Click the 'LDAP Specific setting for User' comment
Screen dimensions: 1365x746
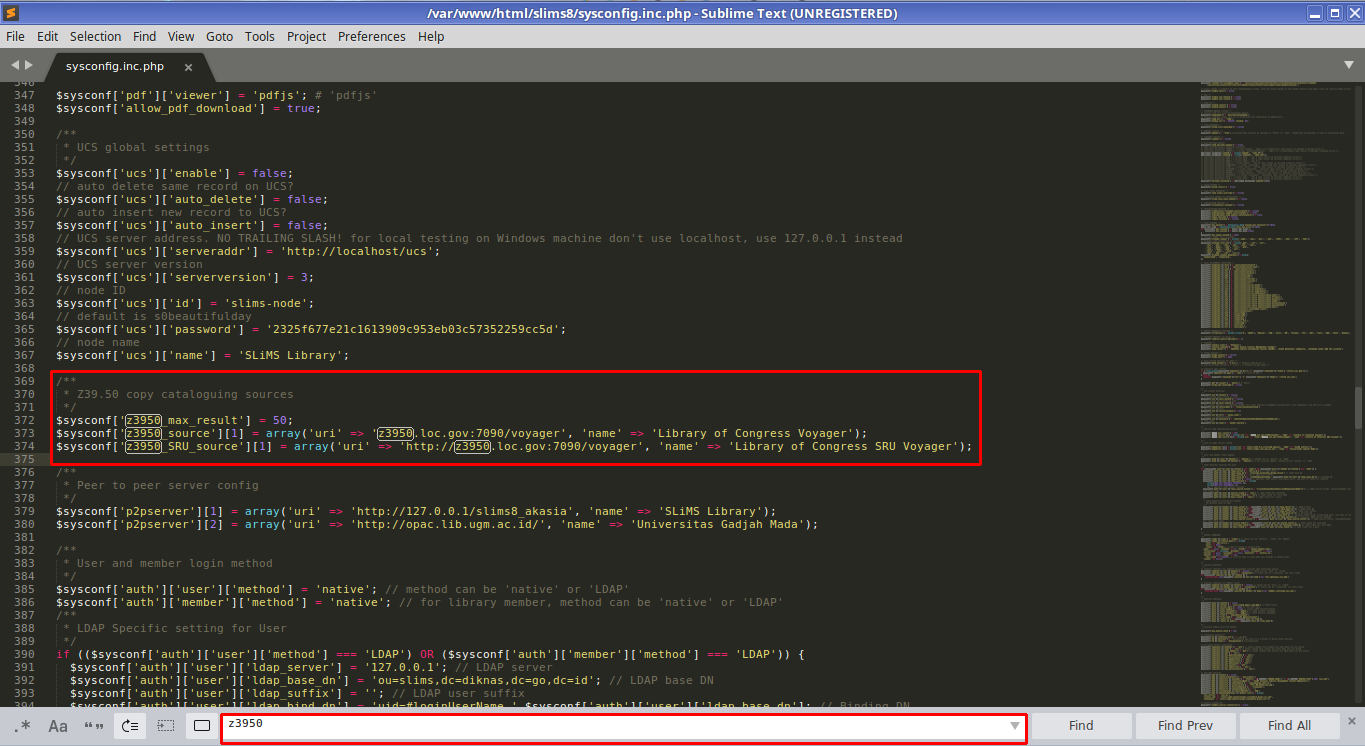point(182,628)
